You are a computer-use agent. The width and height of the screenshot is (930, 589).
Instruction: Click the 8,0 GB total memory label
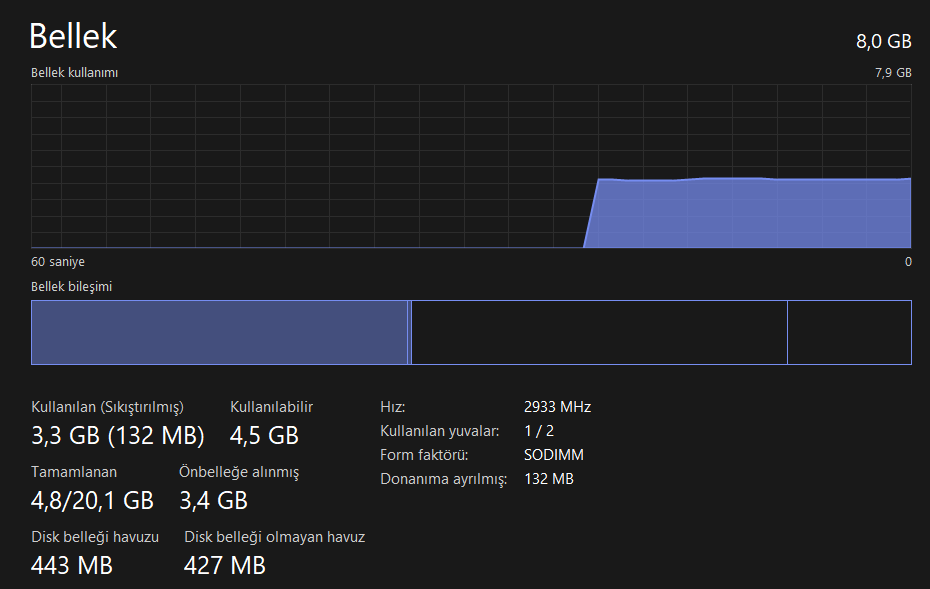883,41
